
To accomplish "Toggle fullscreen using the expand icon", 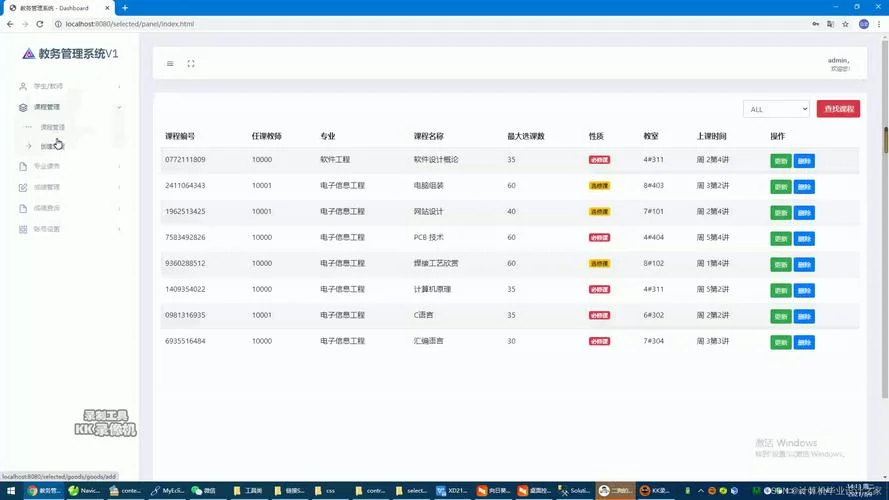I will pos(191,63).
